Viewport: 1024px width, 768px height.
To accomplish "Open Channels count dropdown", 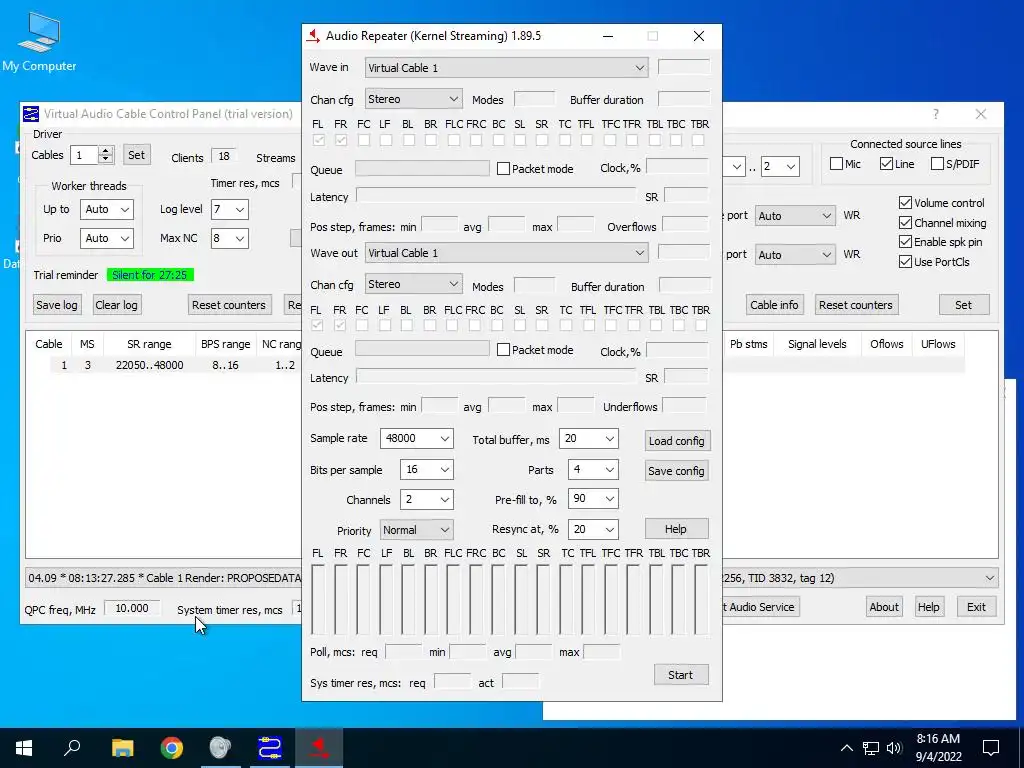I will pyautogui.click(x=426, y=500).
